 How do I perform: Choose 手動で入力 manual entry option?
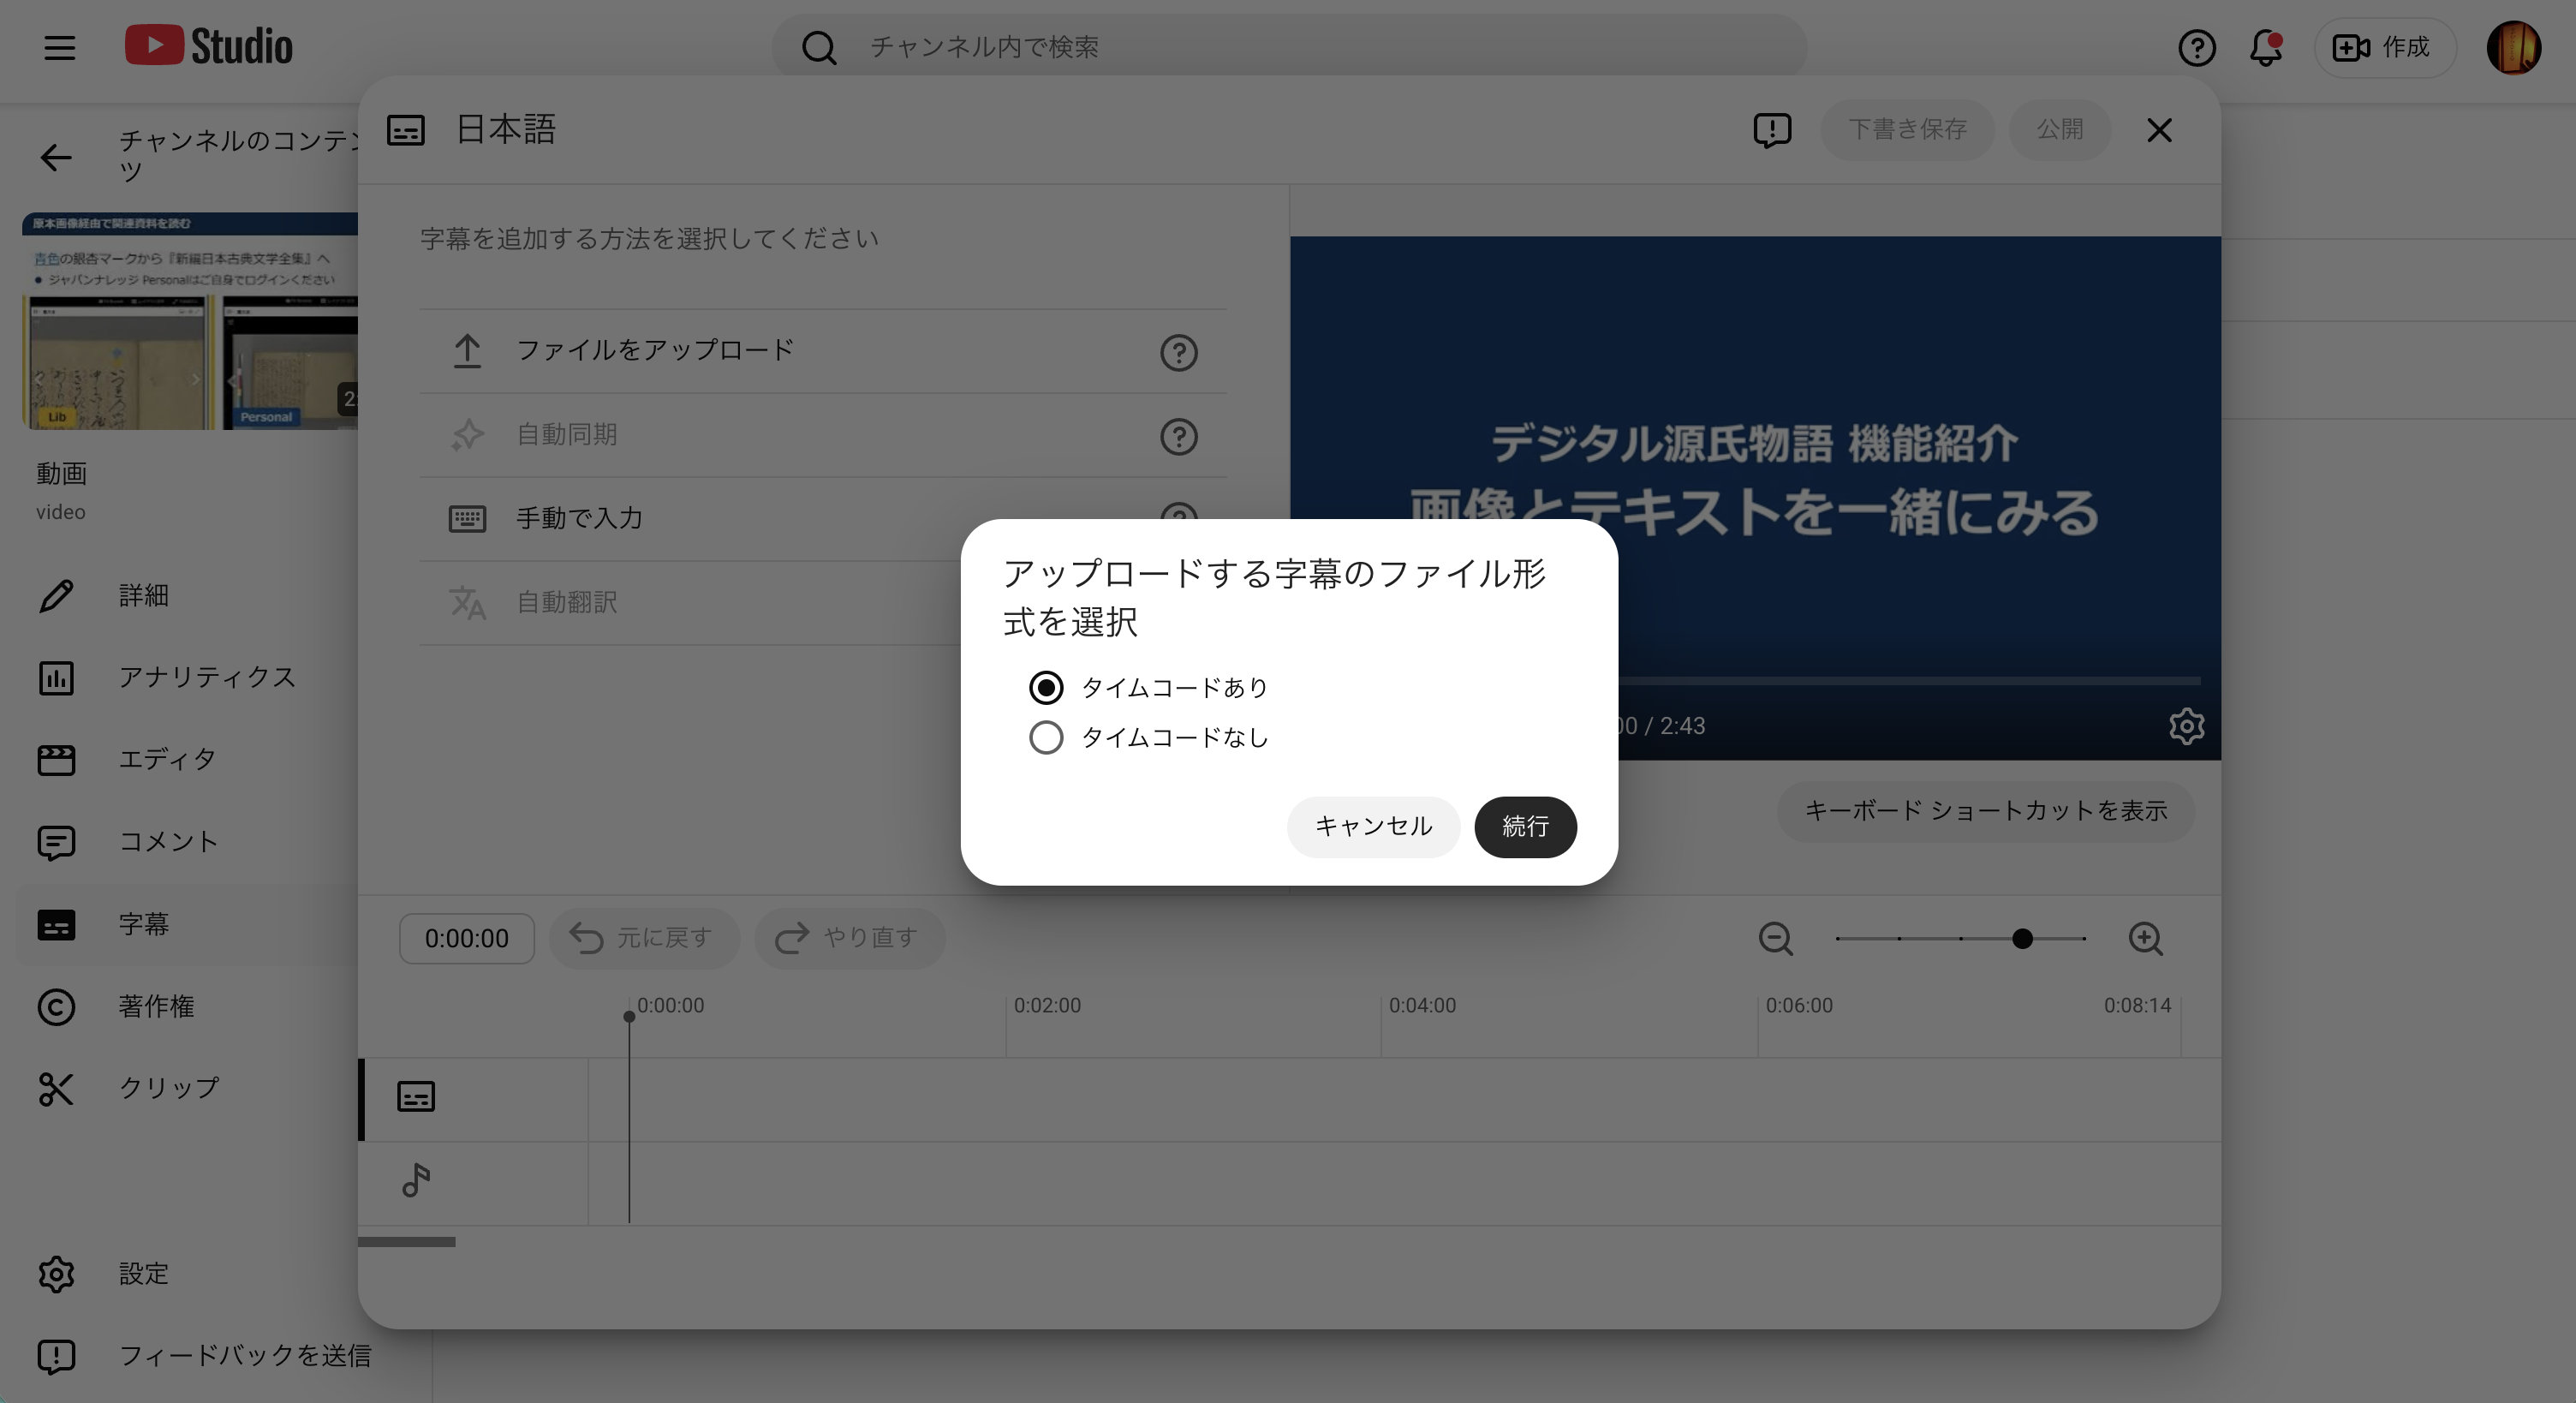pos(578,518)
